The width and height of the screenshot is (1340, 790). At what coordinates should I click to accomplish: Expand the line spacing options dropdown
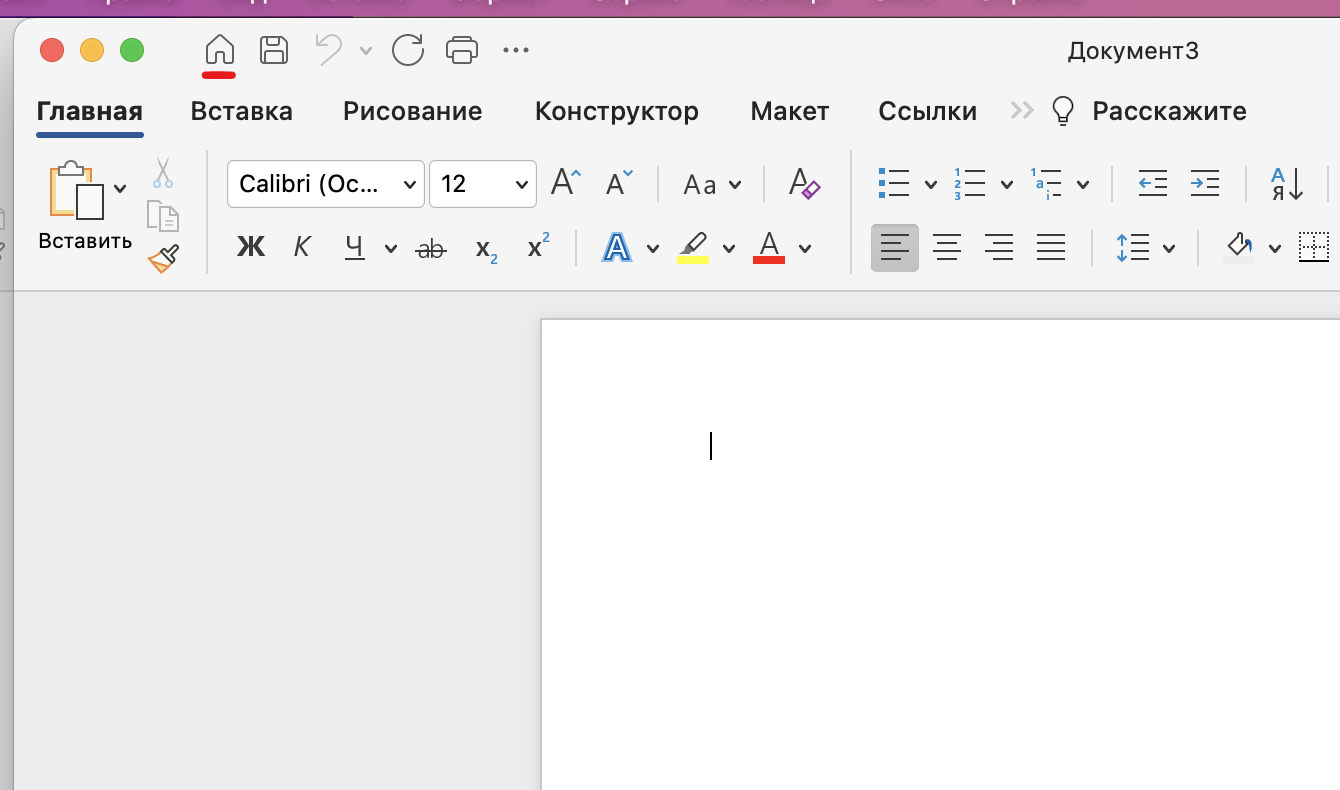click(1169, 248)
